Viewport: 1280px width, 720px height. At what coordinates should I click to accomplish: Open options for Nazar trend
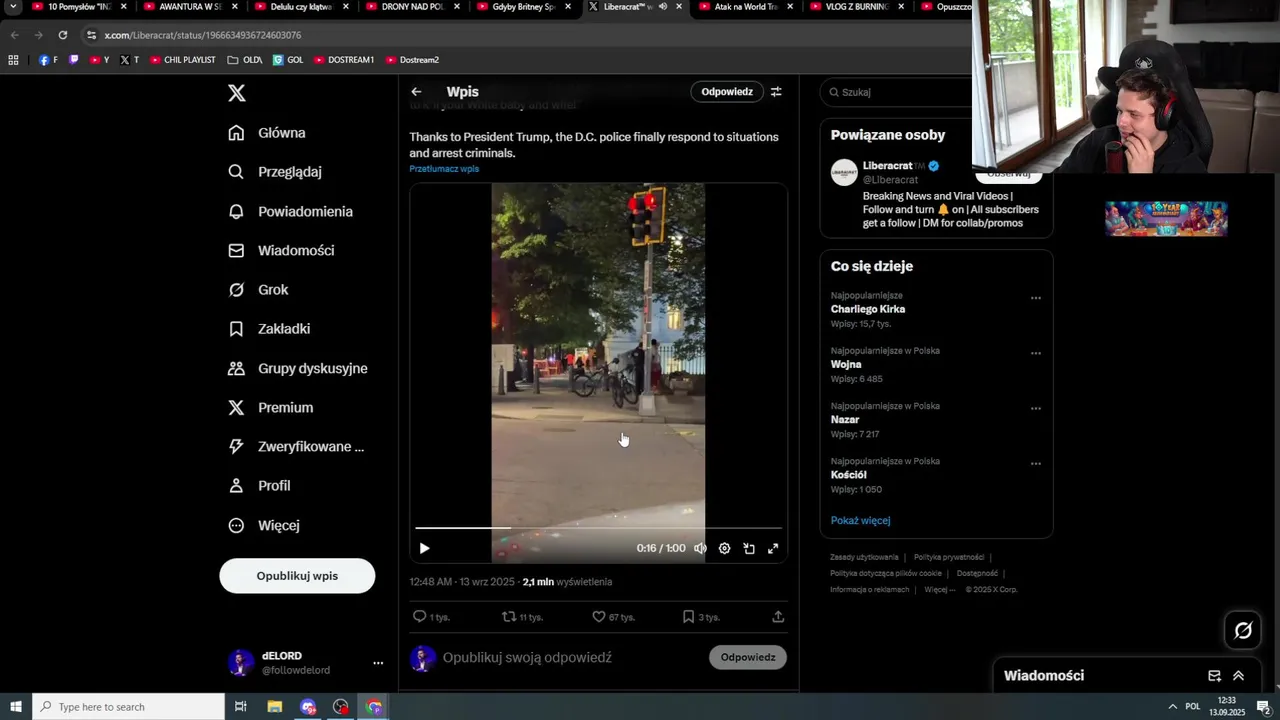1036,408
